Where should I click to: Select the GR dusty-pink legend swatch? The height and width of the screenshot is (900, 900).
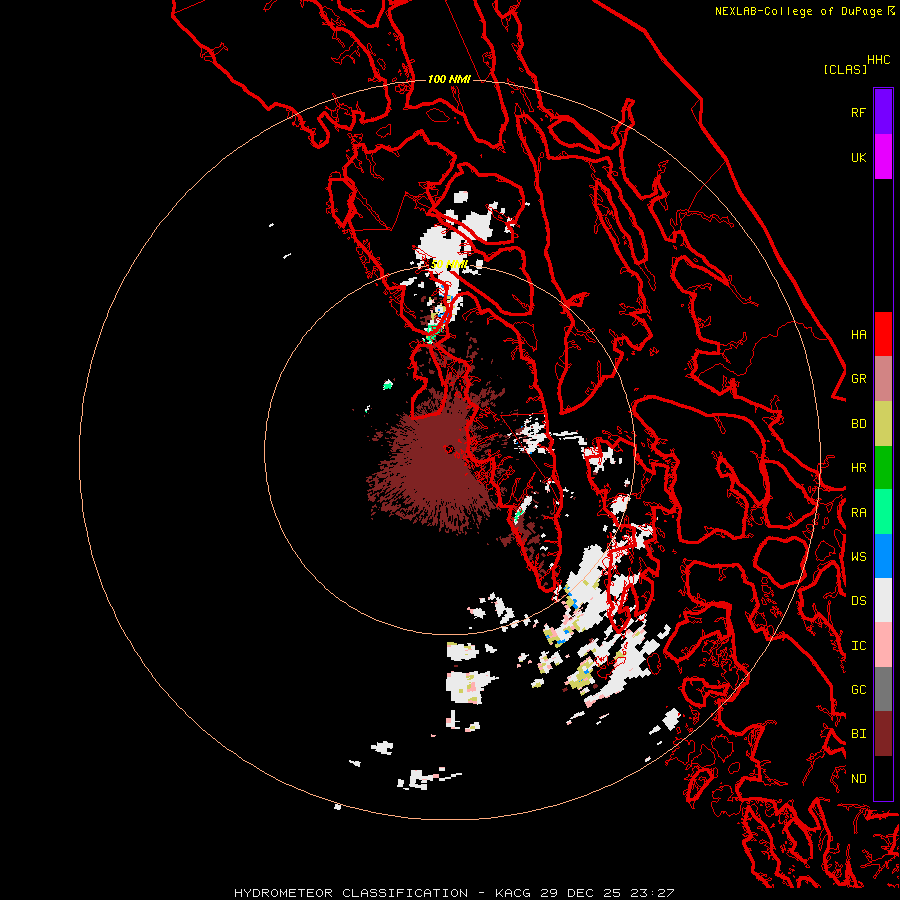click(x=883, y=379)
